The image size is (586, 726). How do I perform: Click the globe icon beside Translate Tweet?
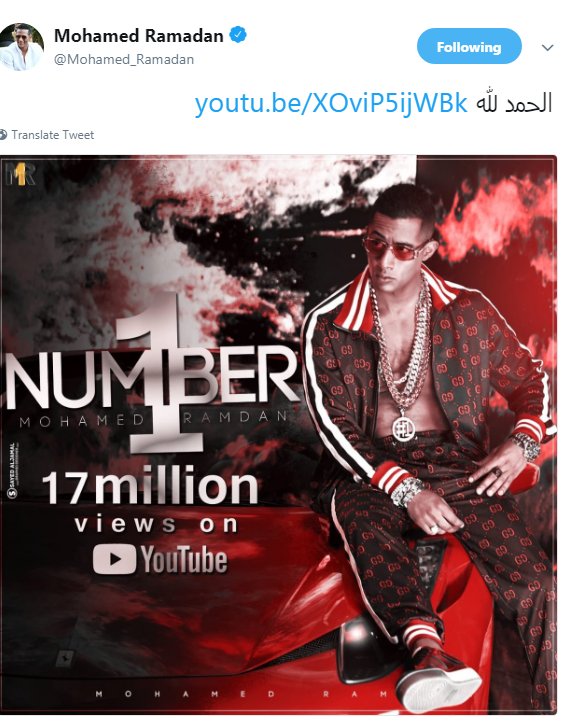[3, 135]
